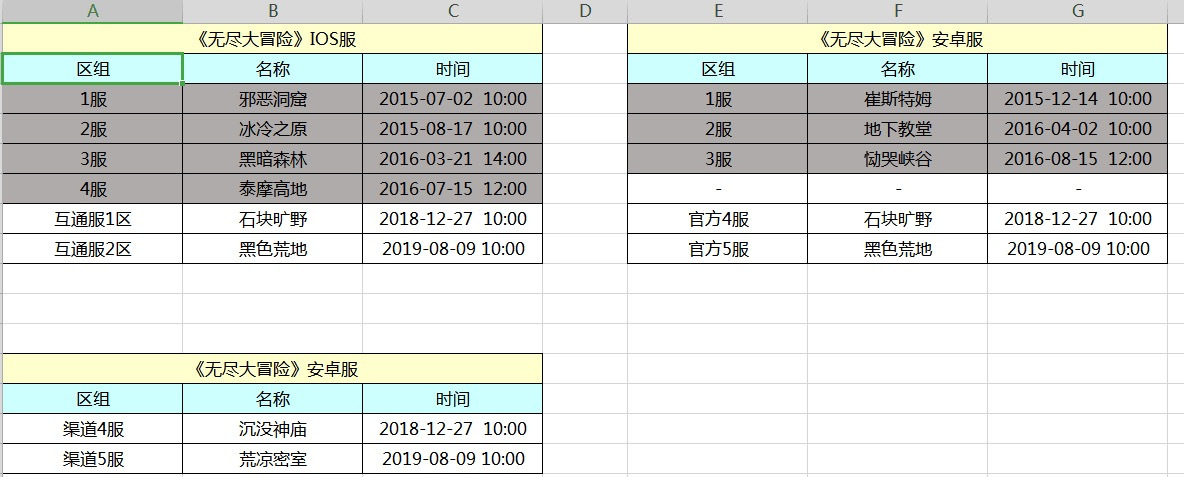Select column B header
The width and height of the screenshot is (1184, 477).
coord(273,11)
